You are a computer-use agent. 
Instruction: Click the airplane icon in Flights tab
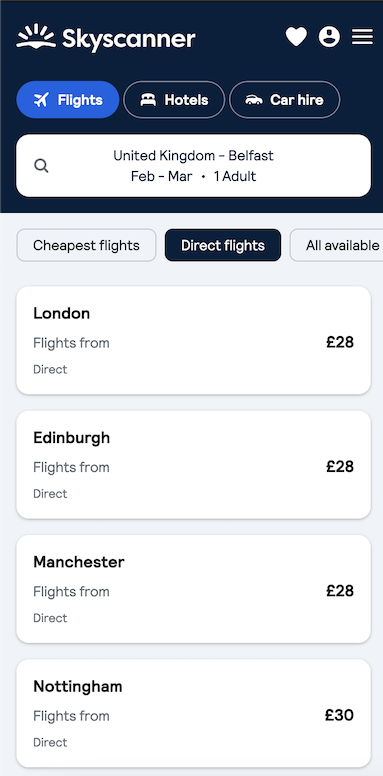point(42,100)
